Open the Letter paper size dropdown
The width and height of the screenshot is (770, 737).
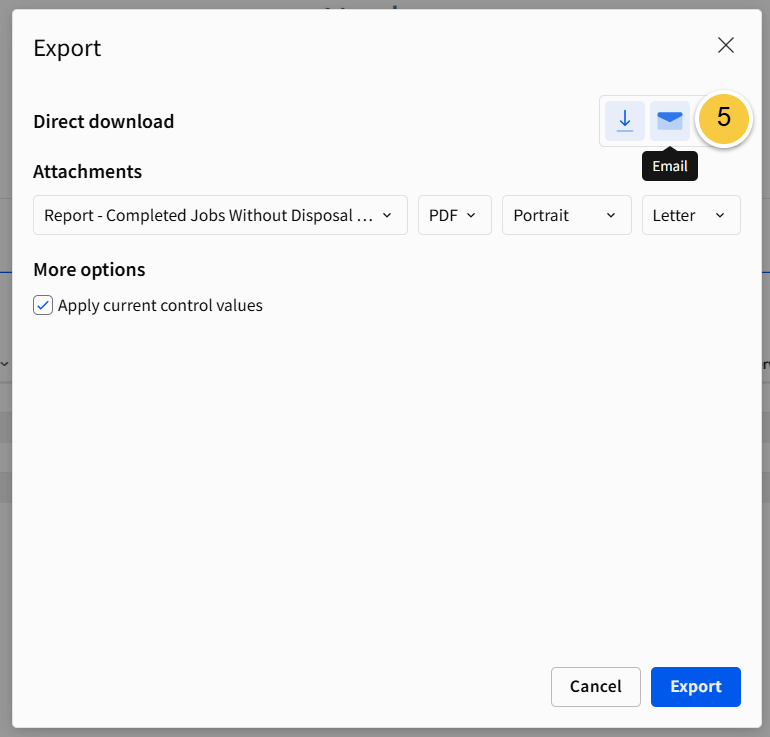point(691,215)
